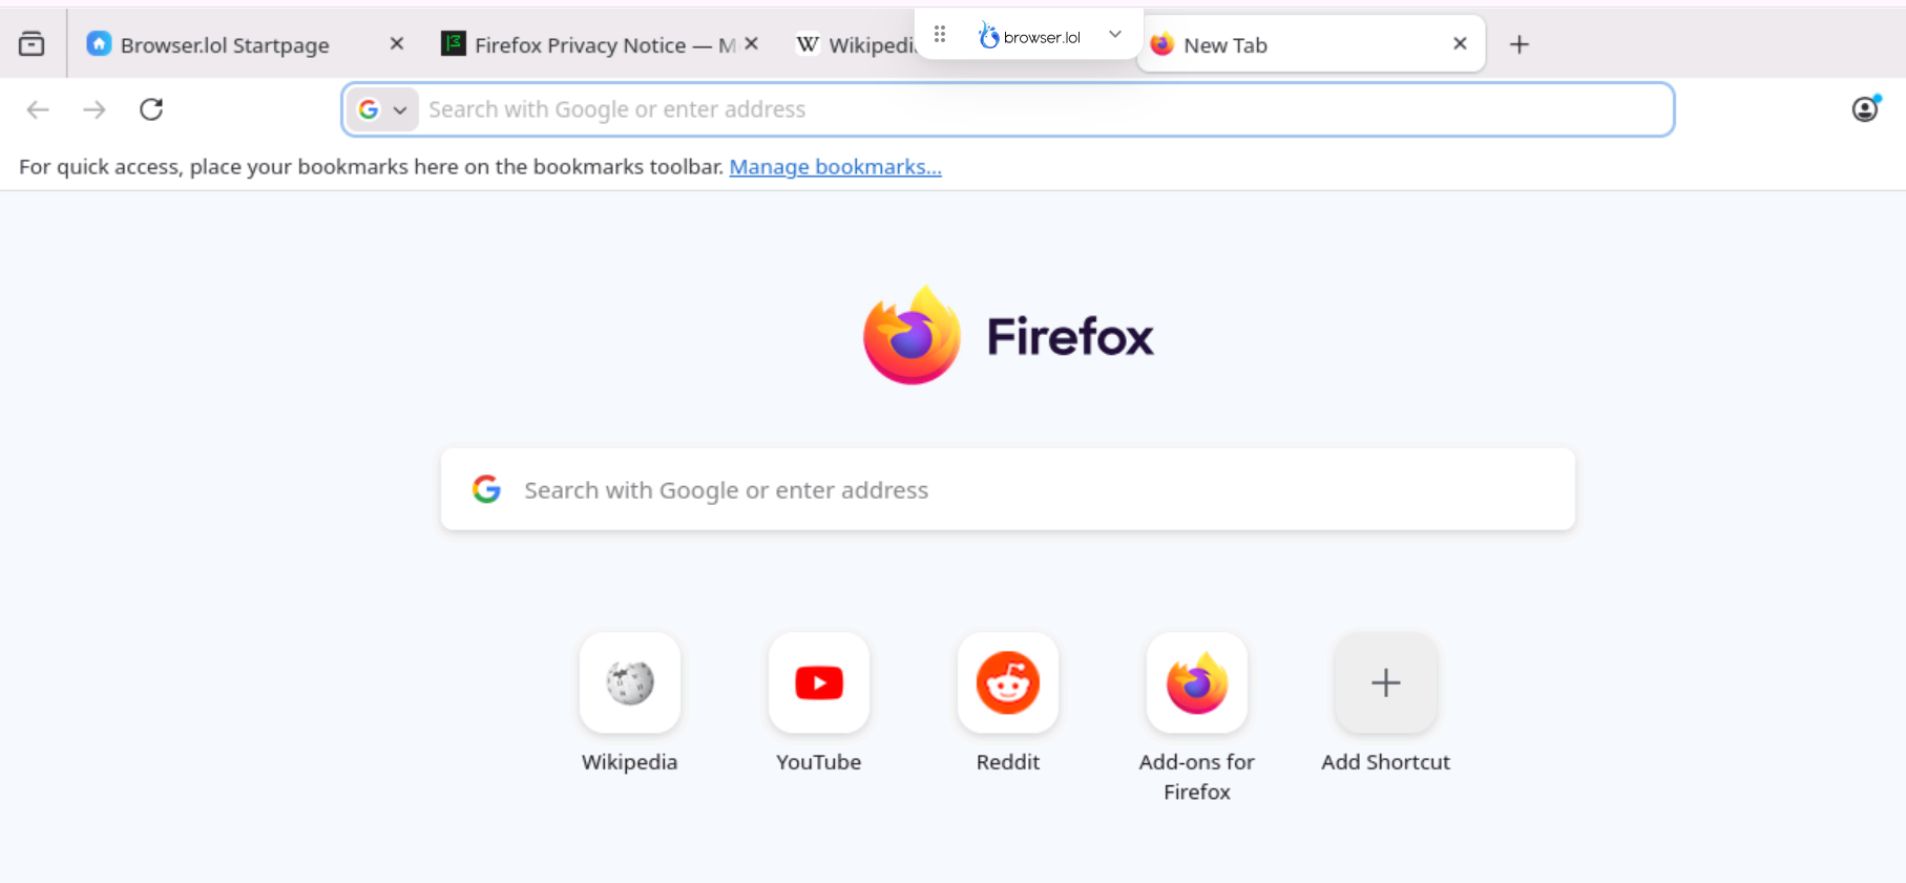Close the Firefox Privacy Notice tab
The height and width of the screenshot is (883, 1906).
click(x=750, y=44)
